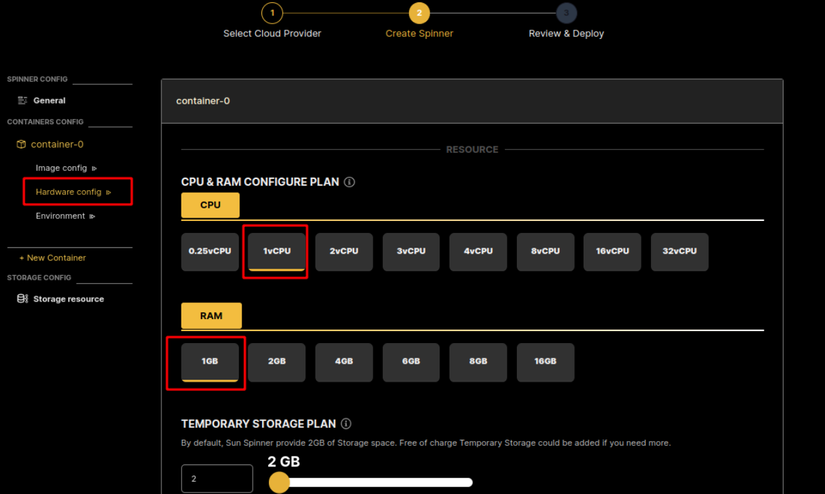
Task: Select the 1vCPU option
Action: tap(277, 252)
